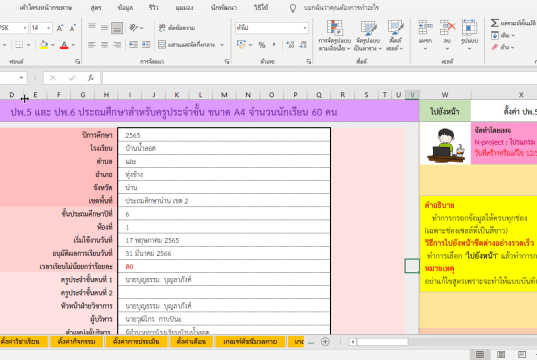Click the decrease decimal icon

[303, 45]
